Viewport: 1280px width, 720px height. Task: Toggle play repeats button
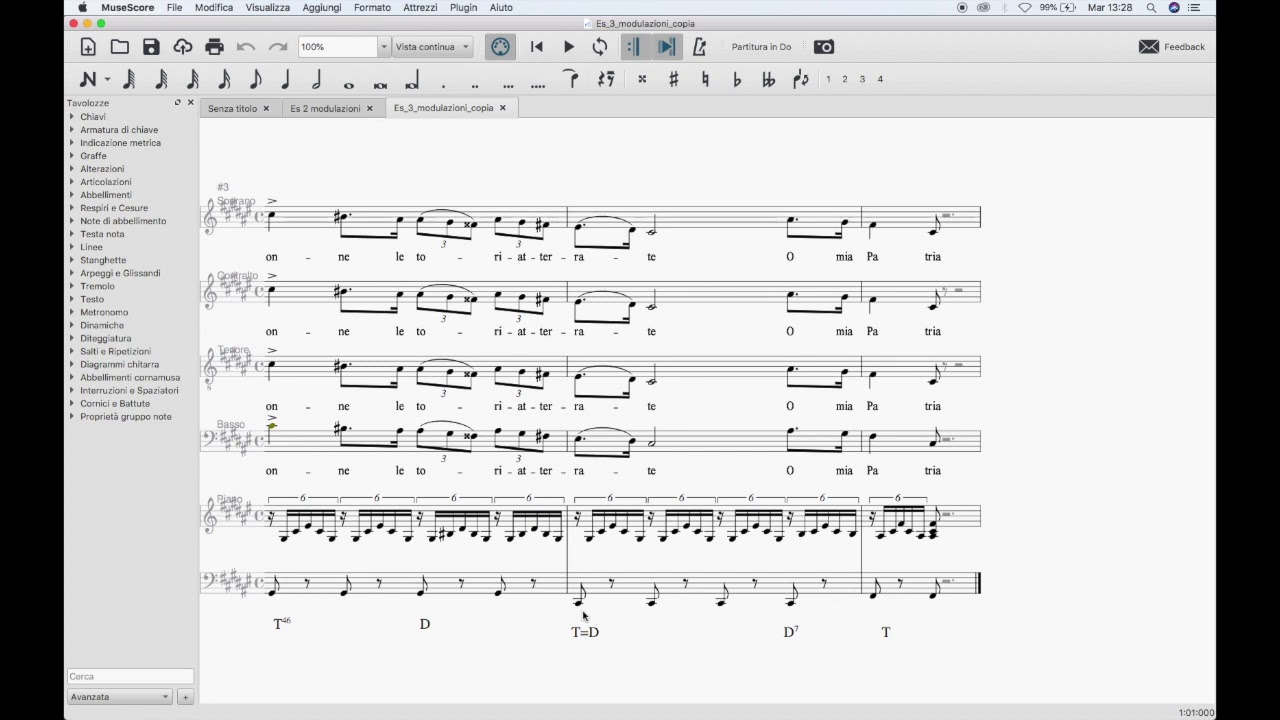pyautogui.click(x=634, y=47)
